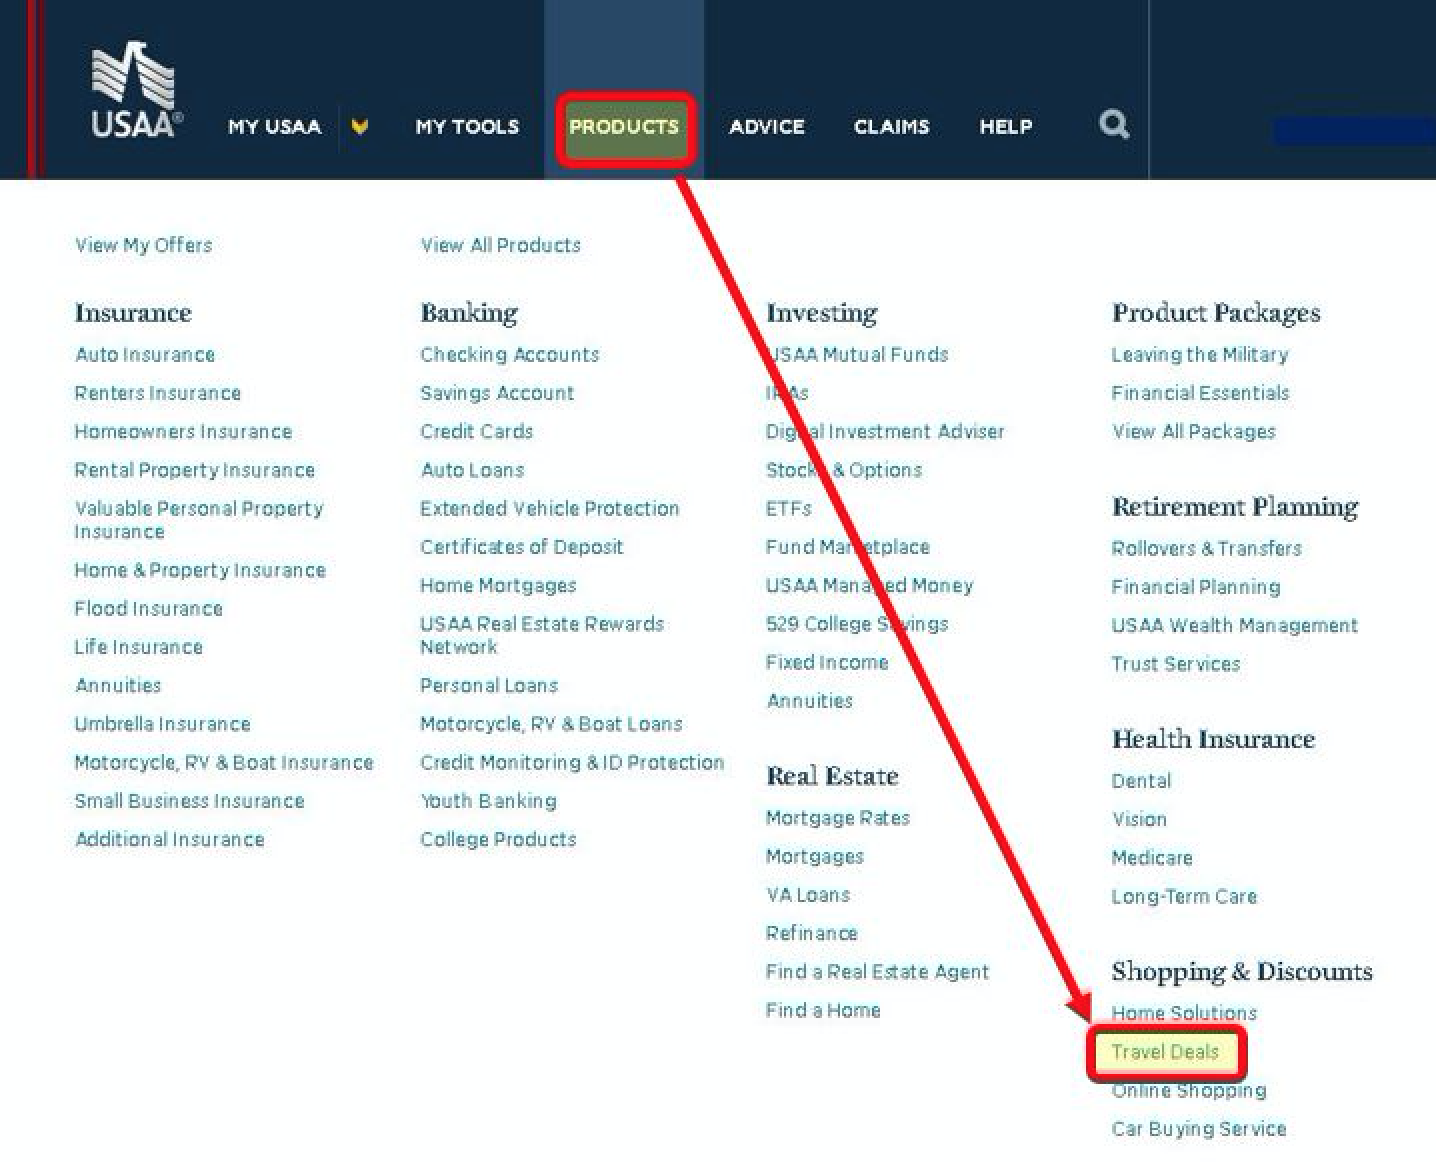1436x1162 pixels.
Task: Open Travel Deals link
Action: coord(1166,1052)
